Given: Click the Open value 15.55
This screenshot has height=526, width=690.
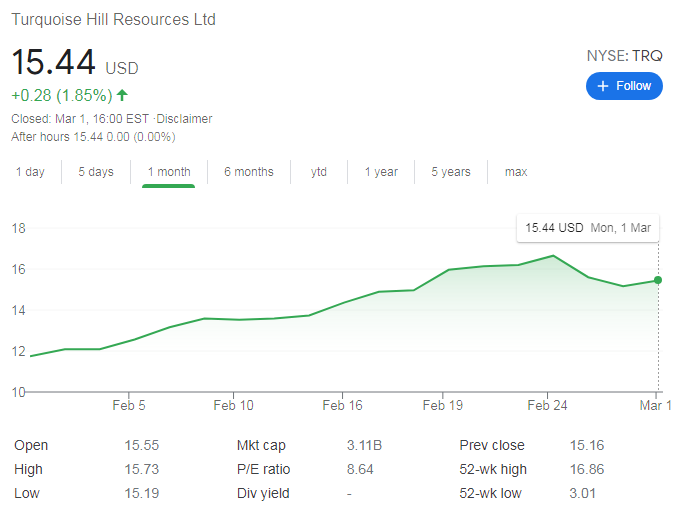Looking at the screenshot, I should [x=142, y=445].
